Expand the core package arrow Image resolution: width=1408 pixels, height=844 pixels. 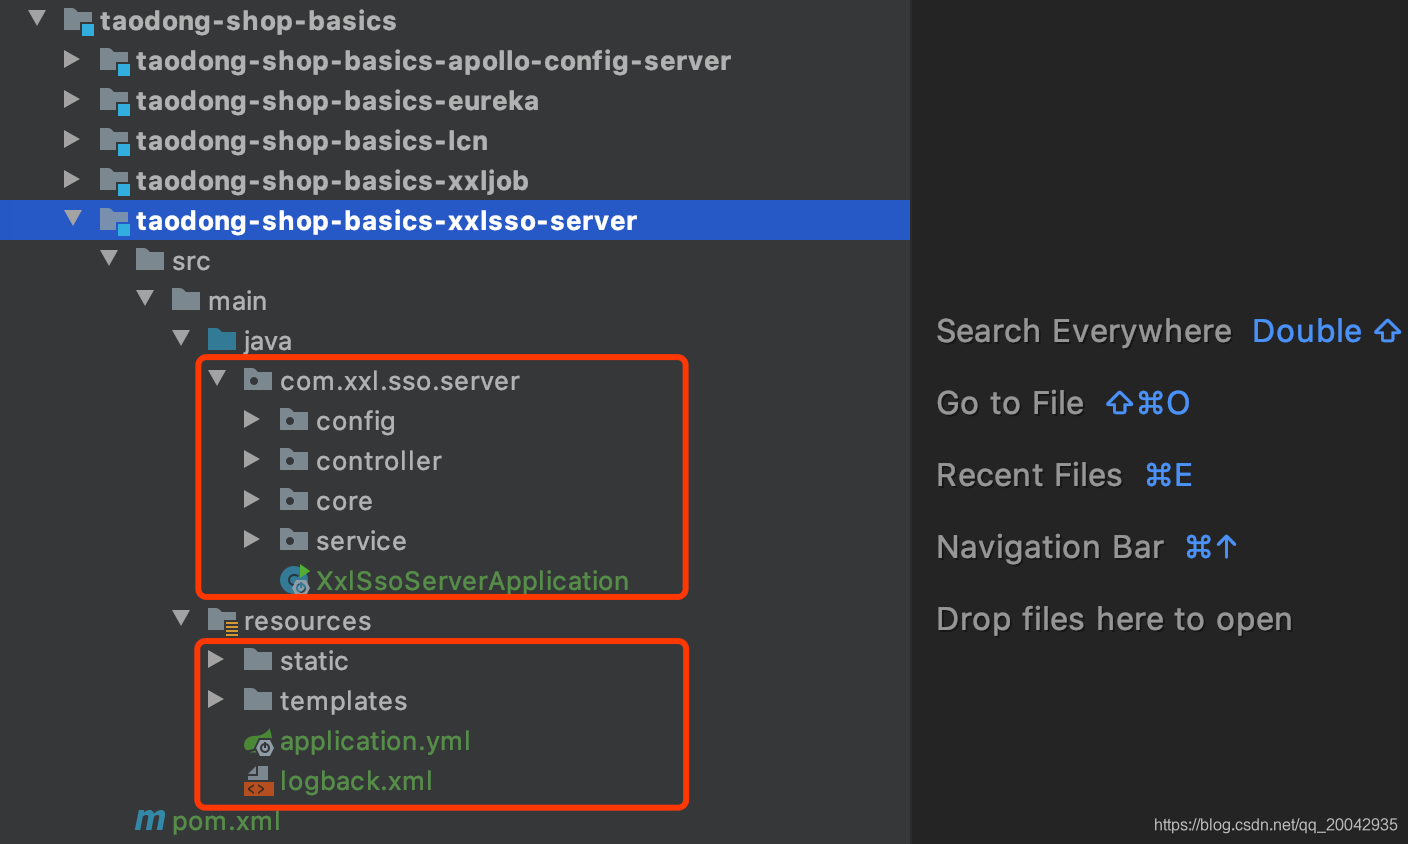251,499
